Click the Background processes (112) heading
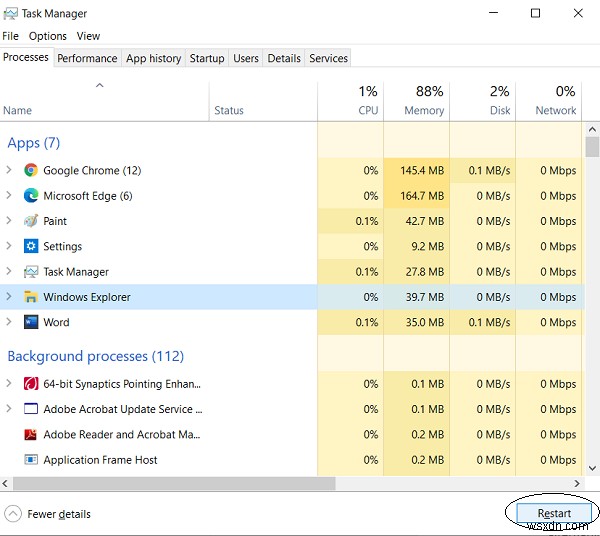Image resolution: width=600 pixels, height=536 pixels. [x=96, y=356]
